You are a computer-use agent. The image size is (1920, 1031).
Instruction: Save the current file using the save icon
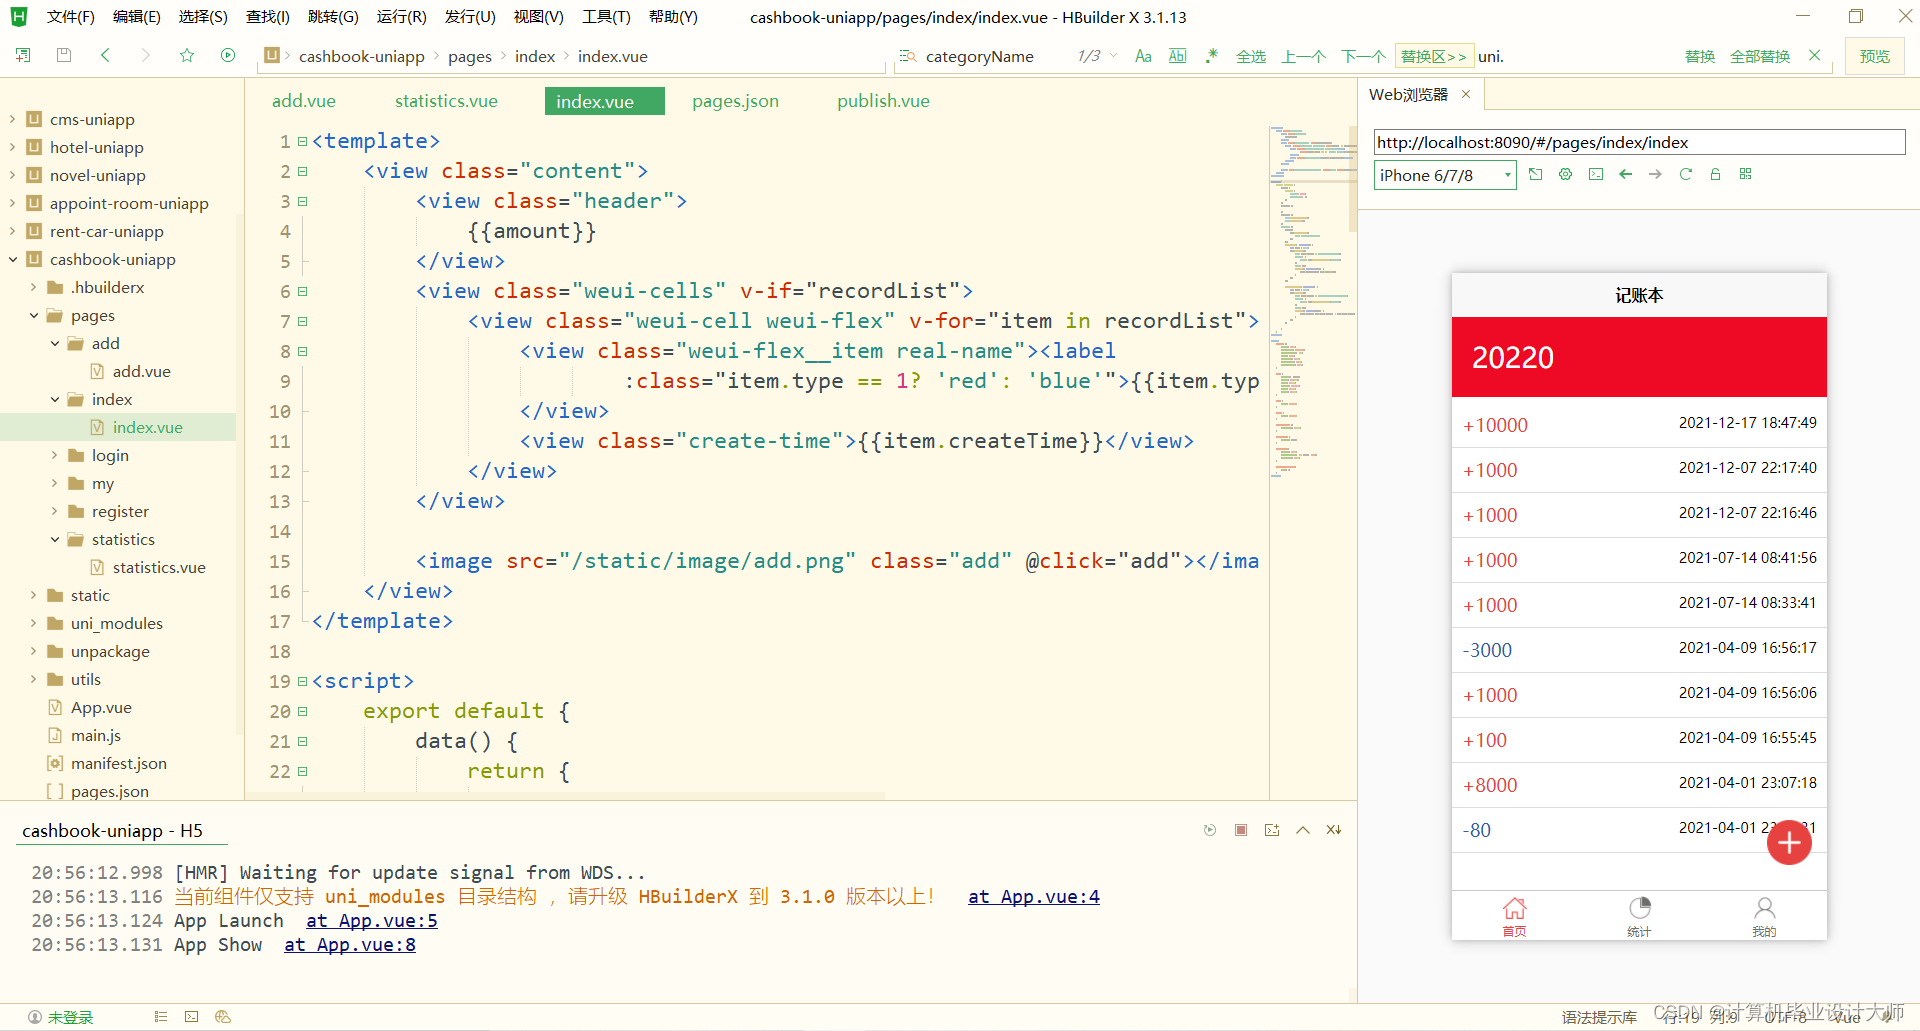tap(64, 55)
